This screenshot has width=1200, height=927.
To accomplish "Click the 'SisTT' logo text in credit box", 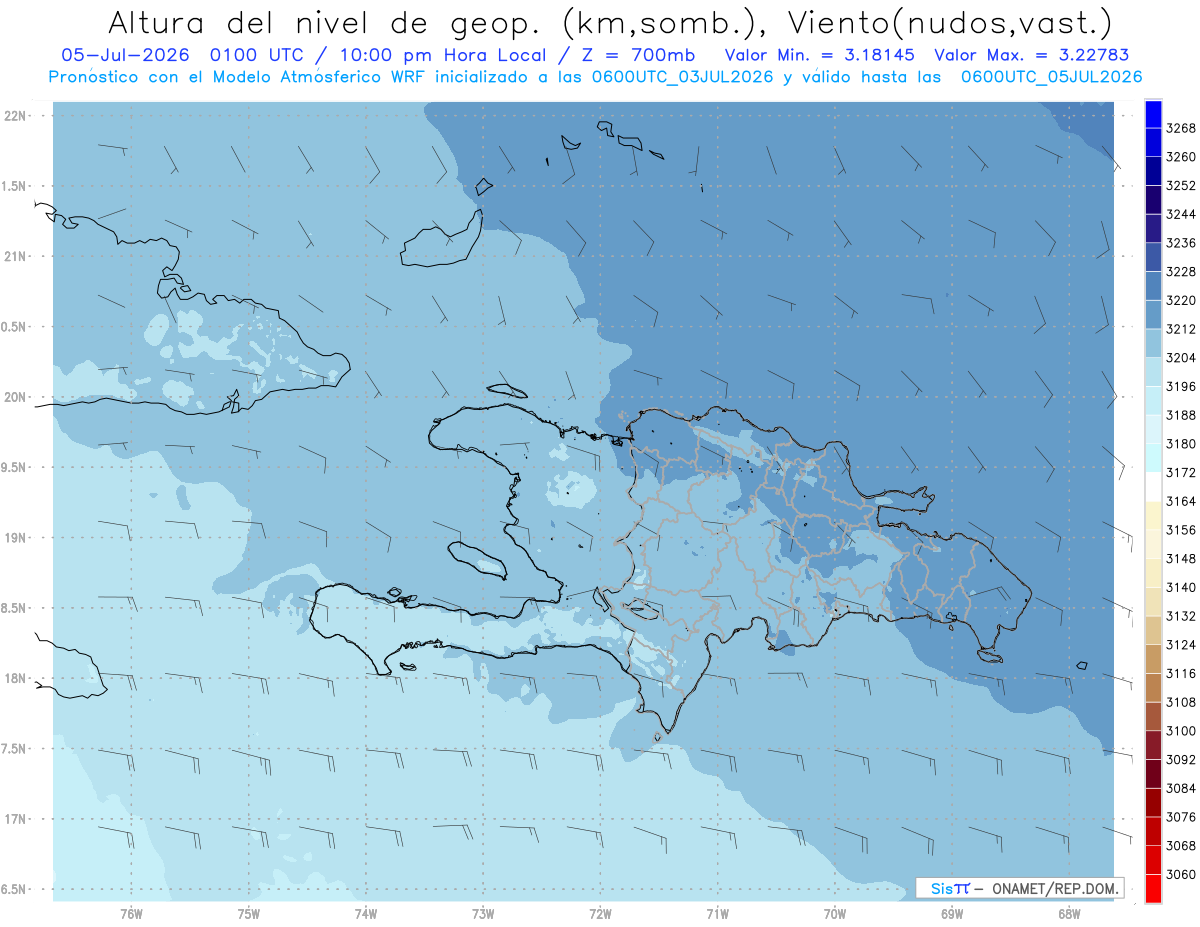I will [x=950, y=888].
